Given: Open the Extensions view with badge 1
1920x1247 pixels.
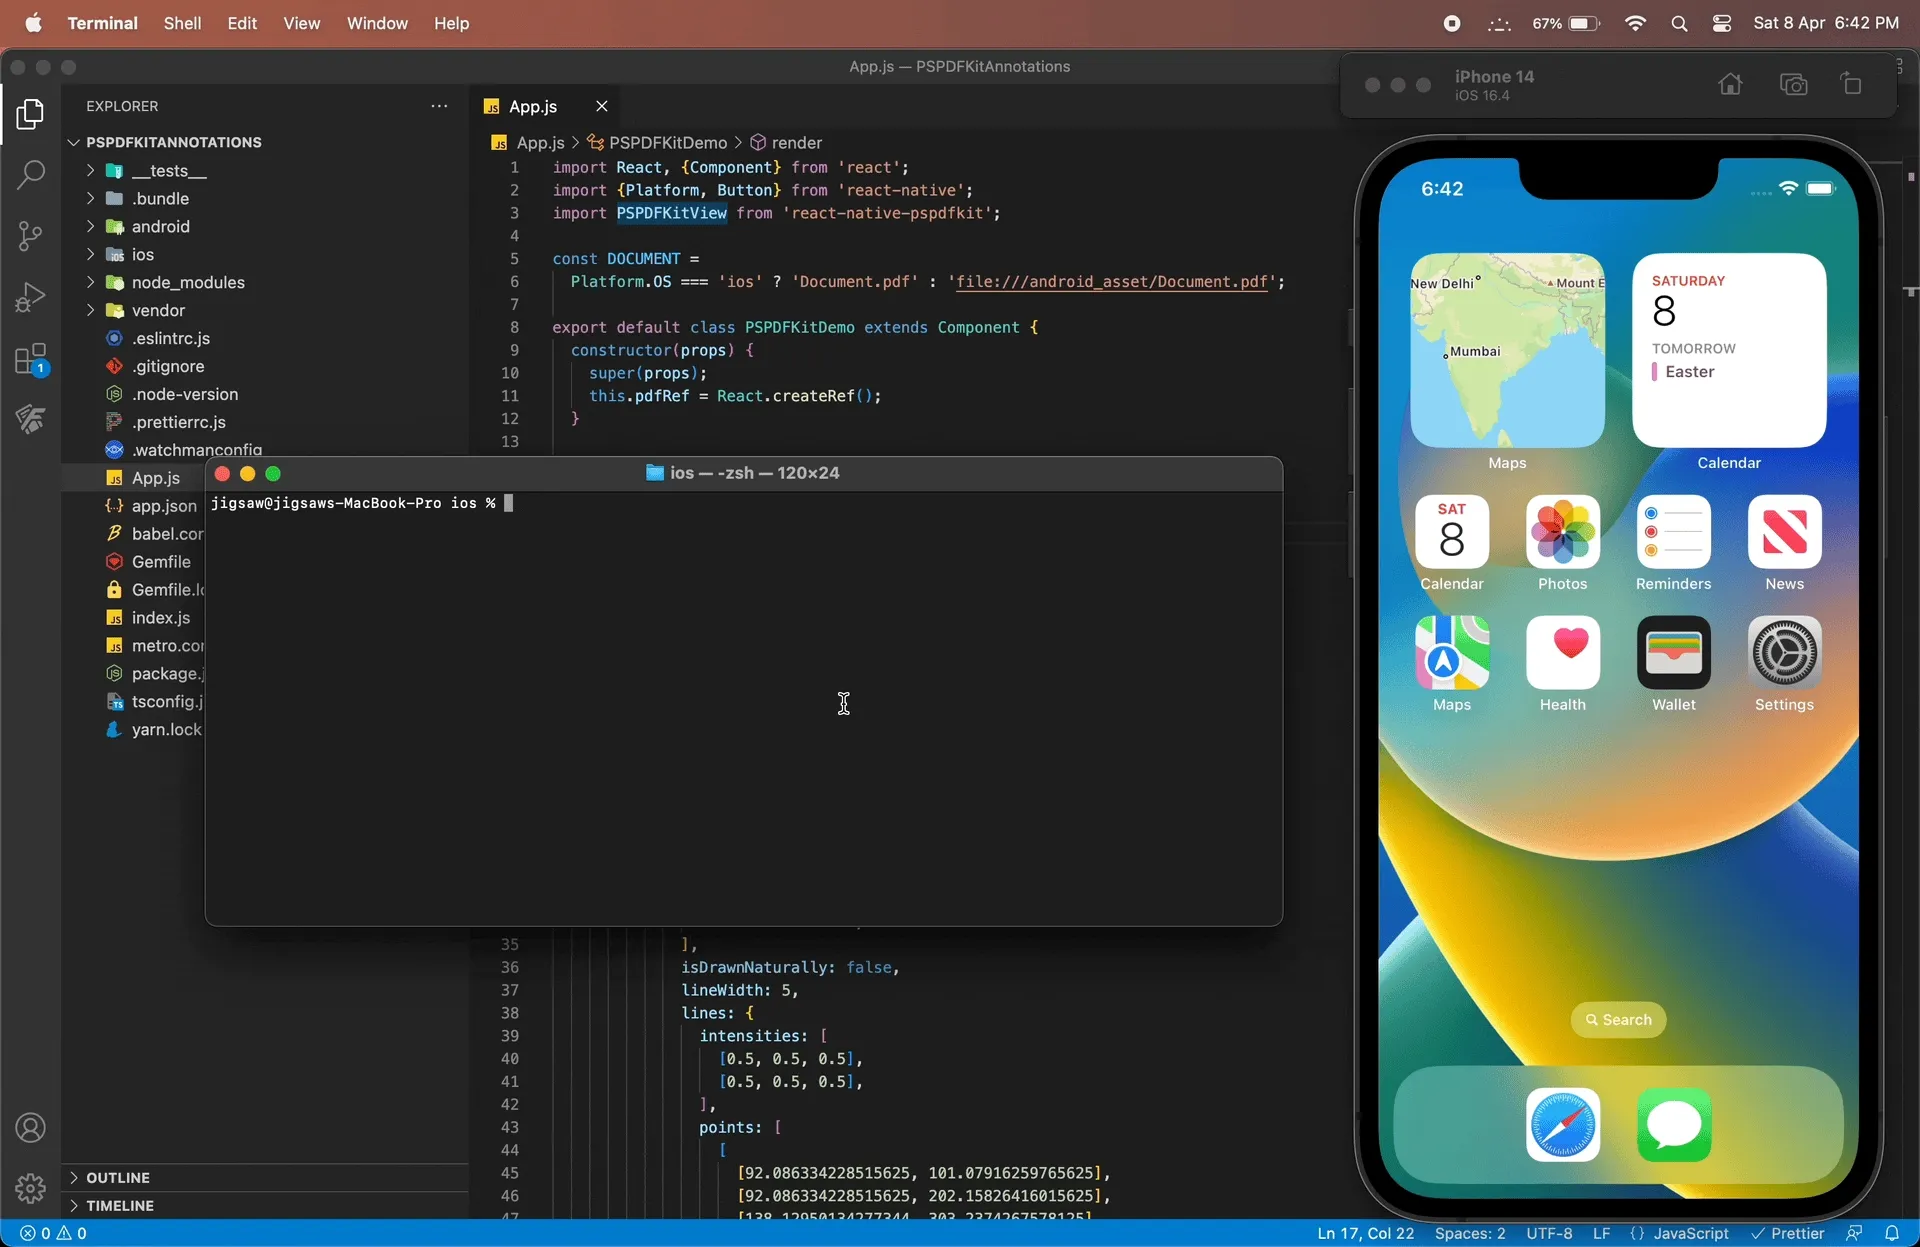Looking at the screenshot, I should [30, 358].
